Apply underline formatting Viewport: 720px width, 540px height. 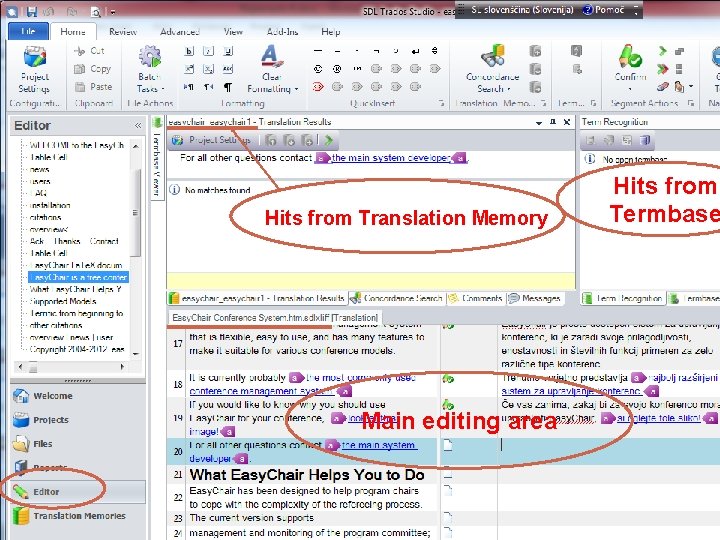click(x=228, y=51)
